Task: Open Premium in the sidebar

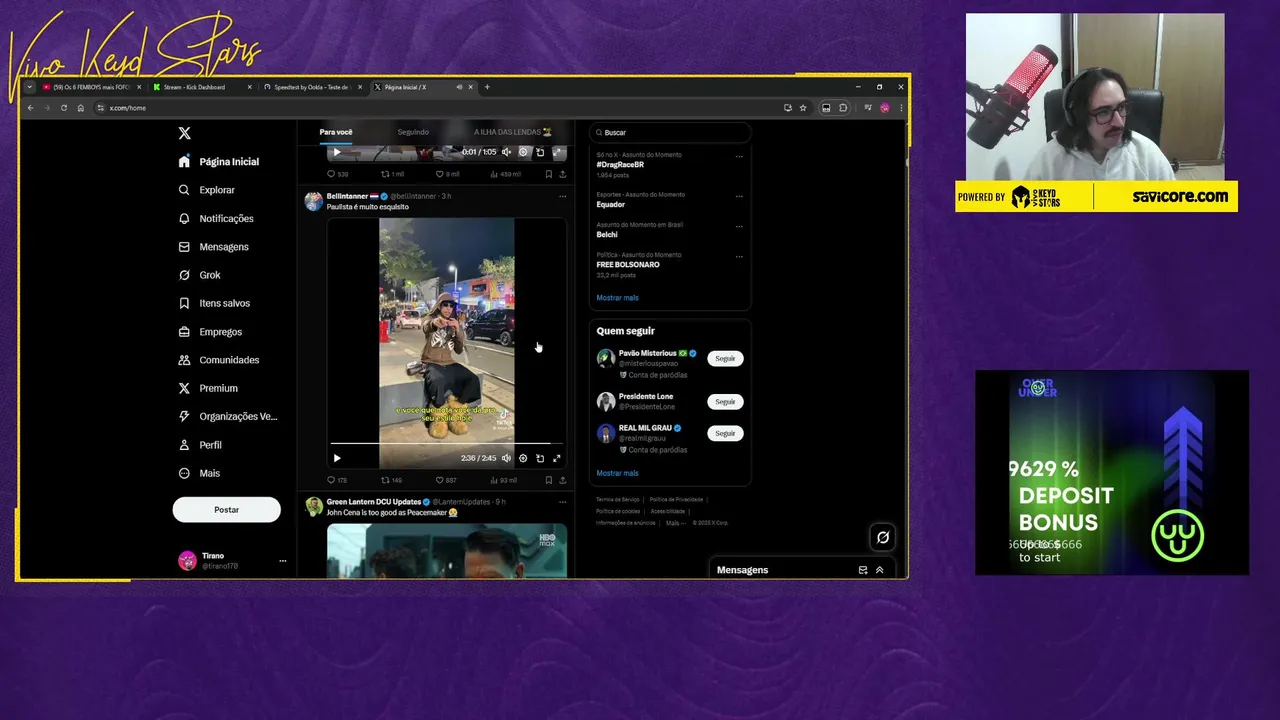Action: pos(208,388)
